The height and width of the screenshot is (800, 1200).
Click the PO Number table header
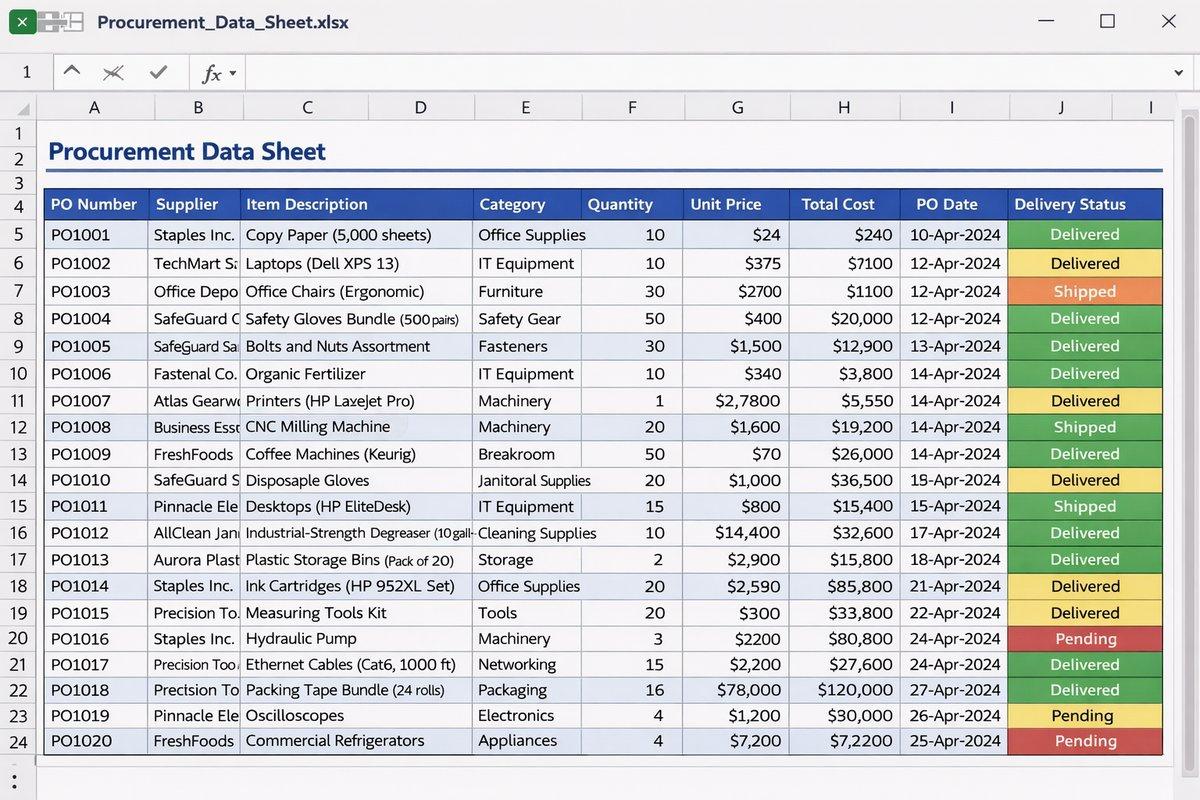click(96, 204)
